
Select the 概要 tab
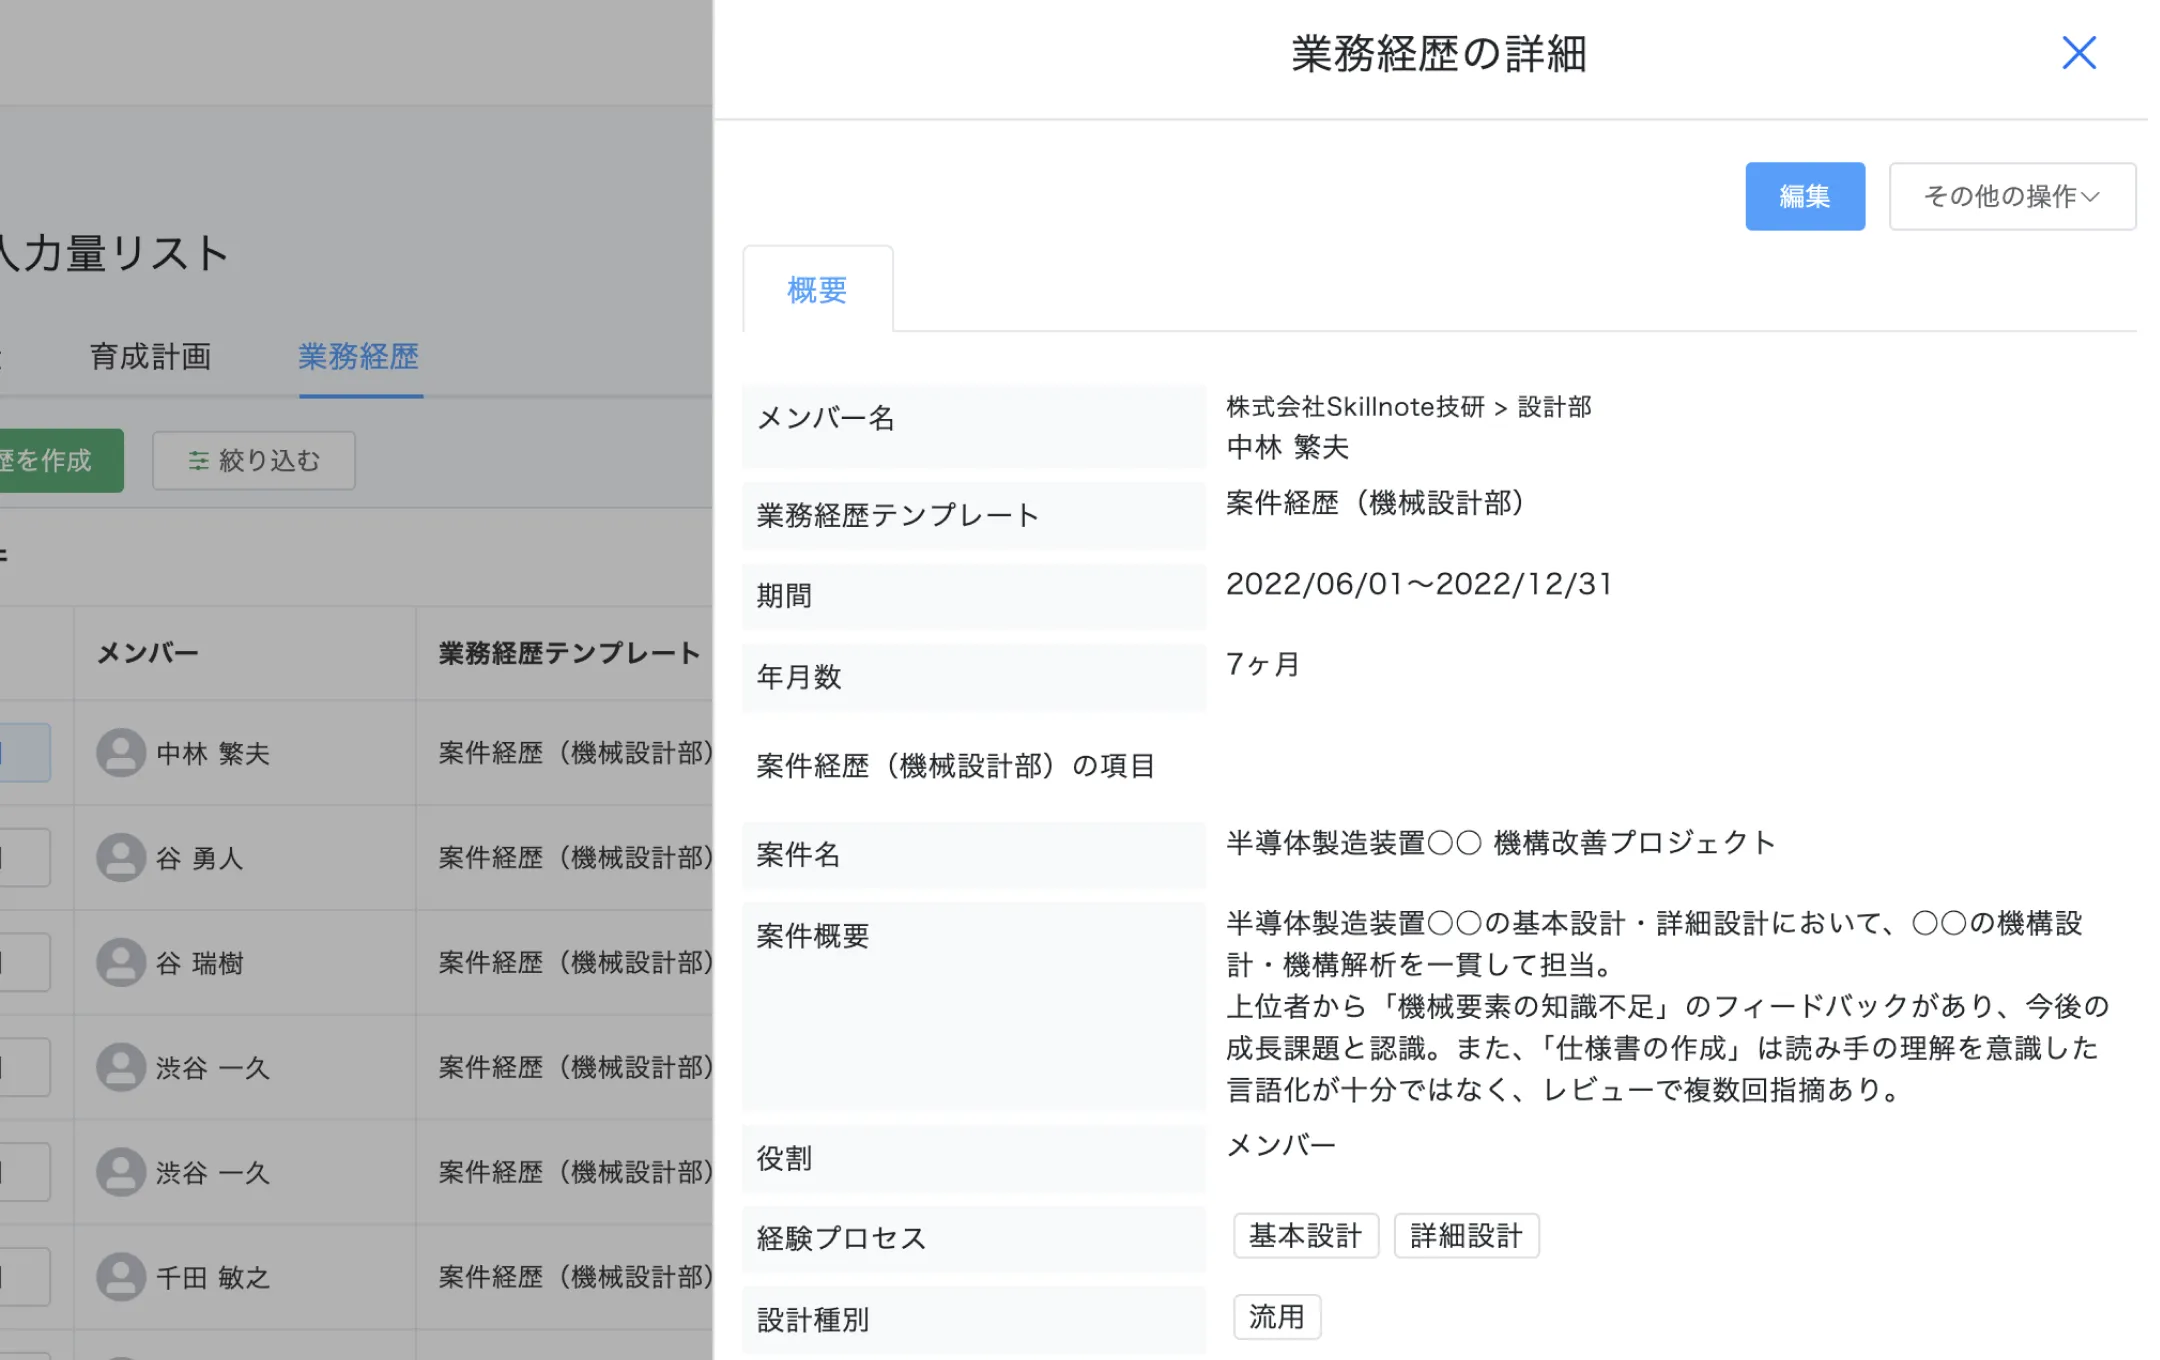pos(817,290)
